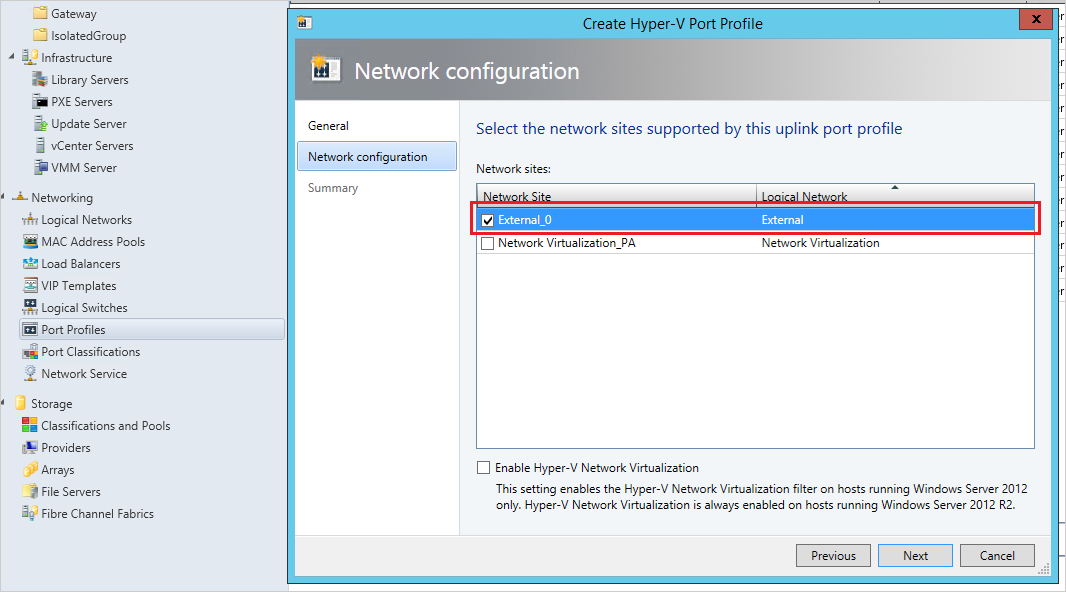The height and width of the screenshot is (592, 1066).
Task: Click the Arrays icon
Action: pyautogui.click(x=30, y=470)
